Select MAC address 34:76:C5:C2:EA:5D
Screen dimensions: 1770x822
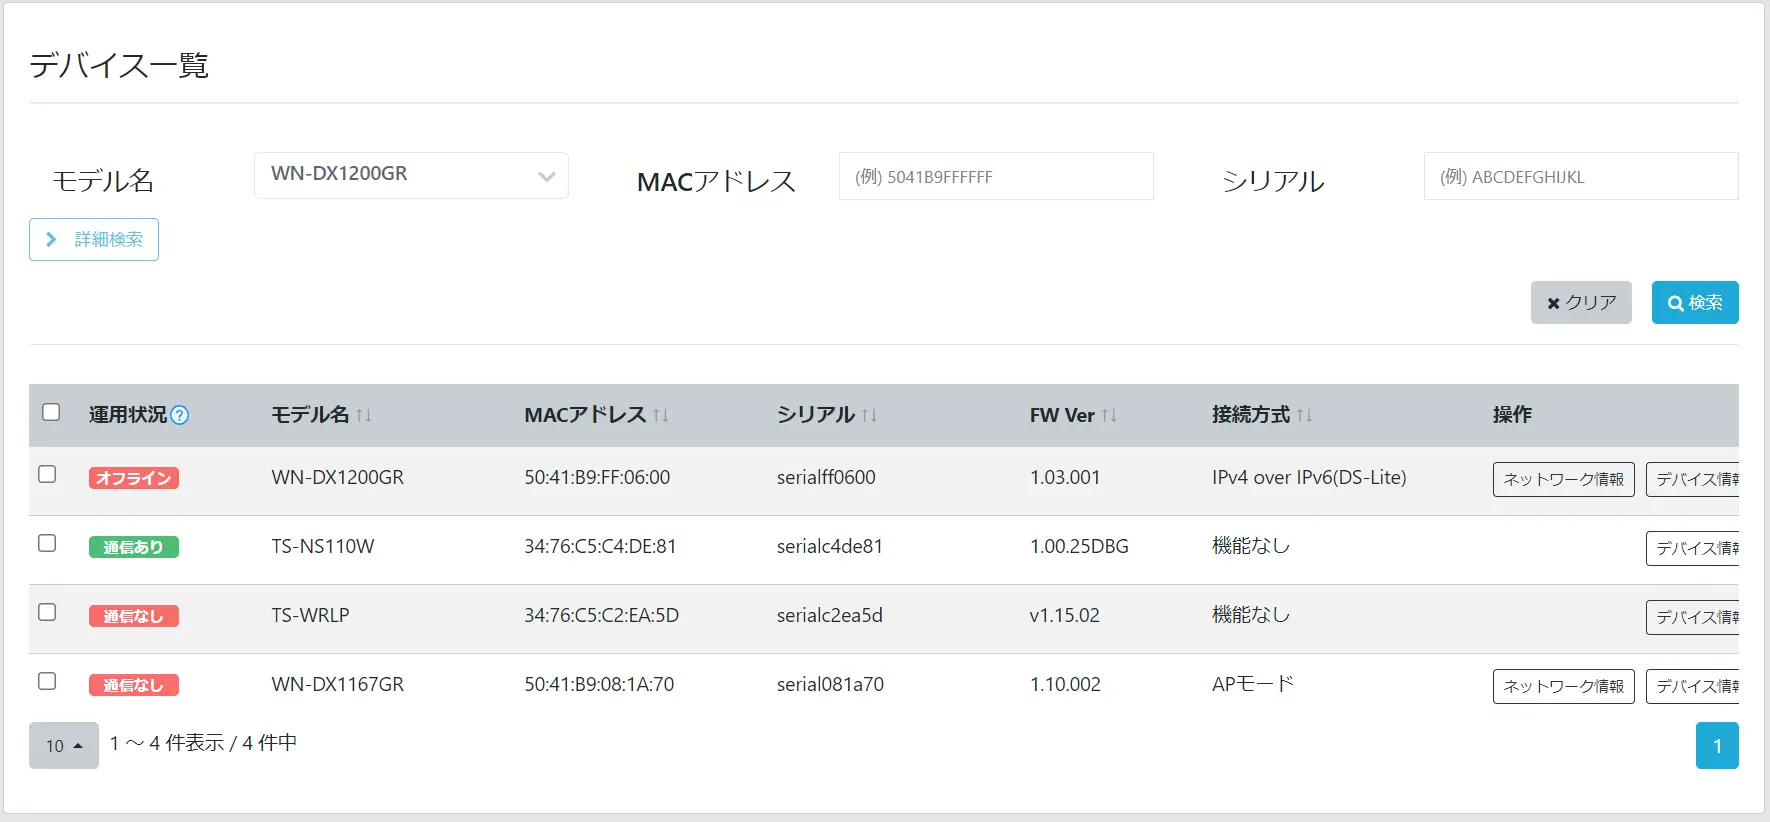(x=601, y=615)
